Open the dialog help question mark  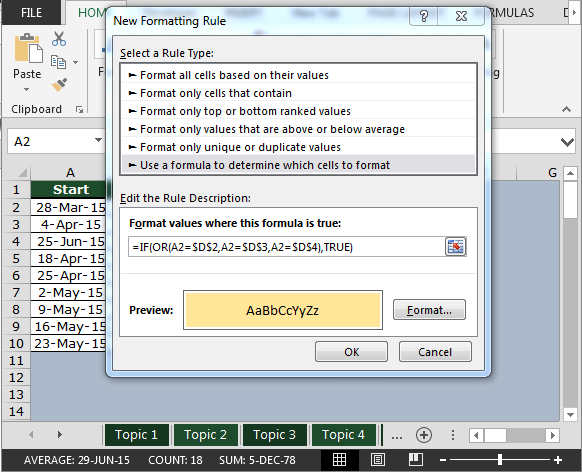[x=424, y=16]
